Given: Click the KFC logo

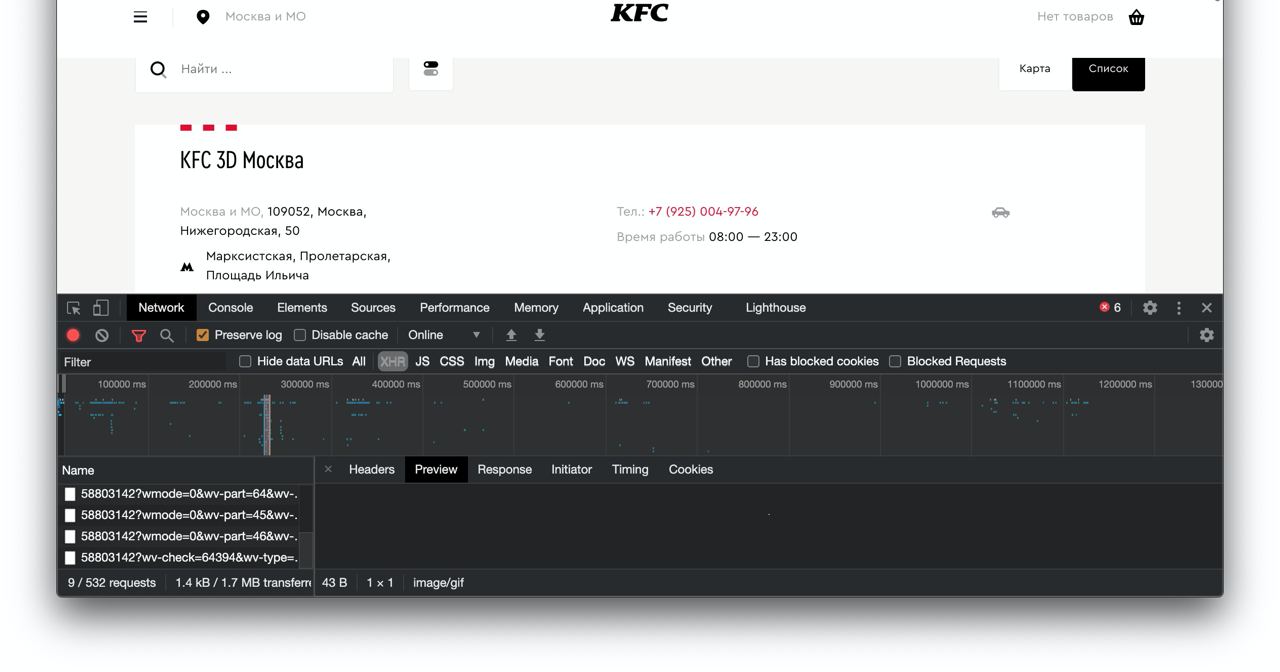Looking at the screenshot, I should pyautogui.click(x=640, y=12).
